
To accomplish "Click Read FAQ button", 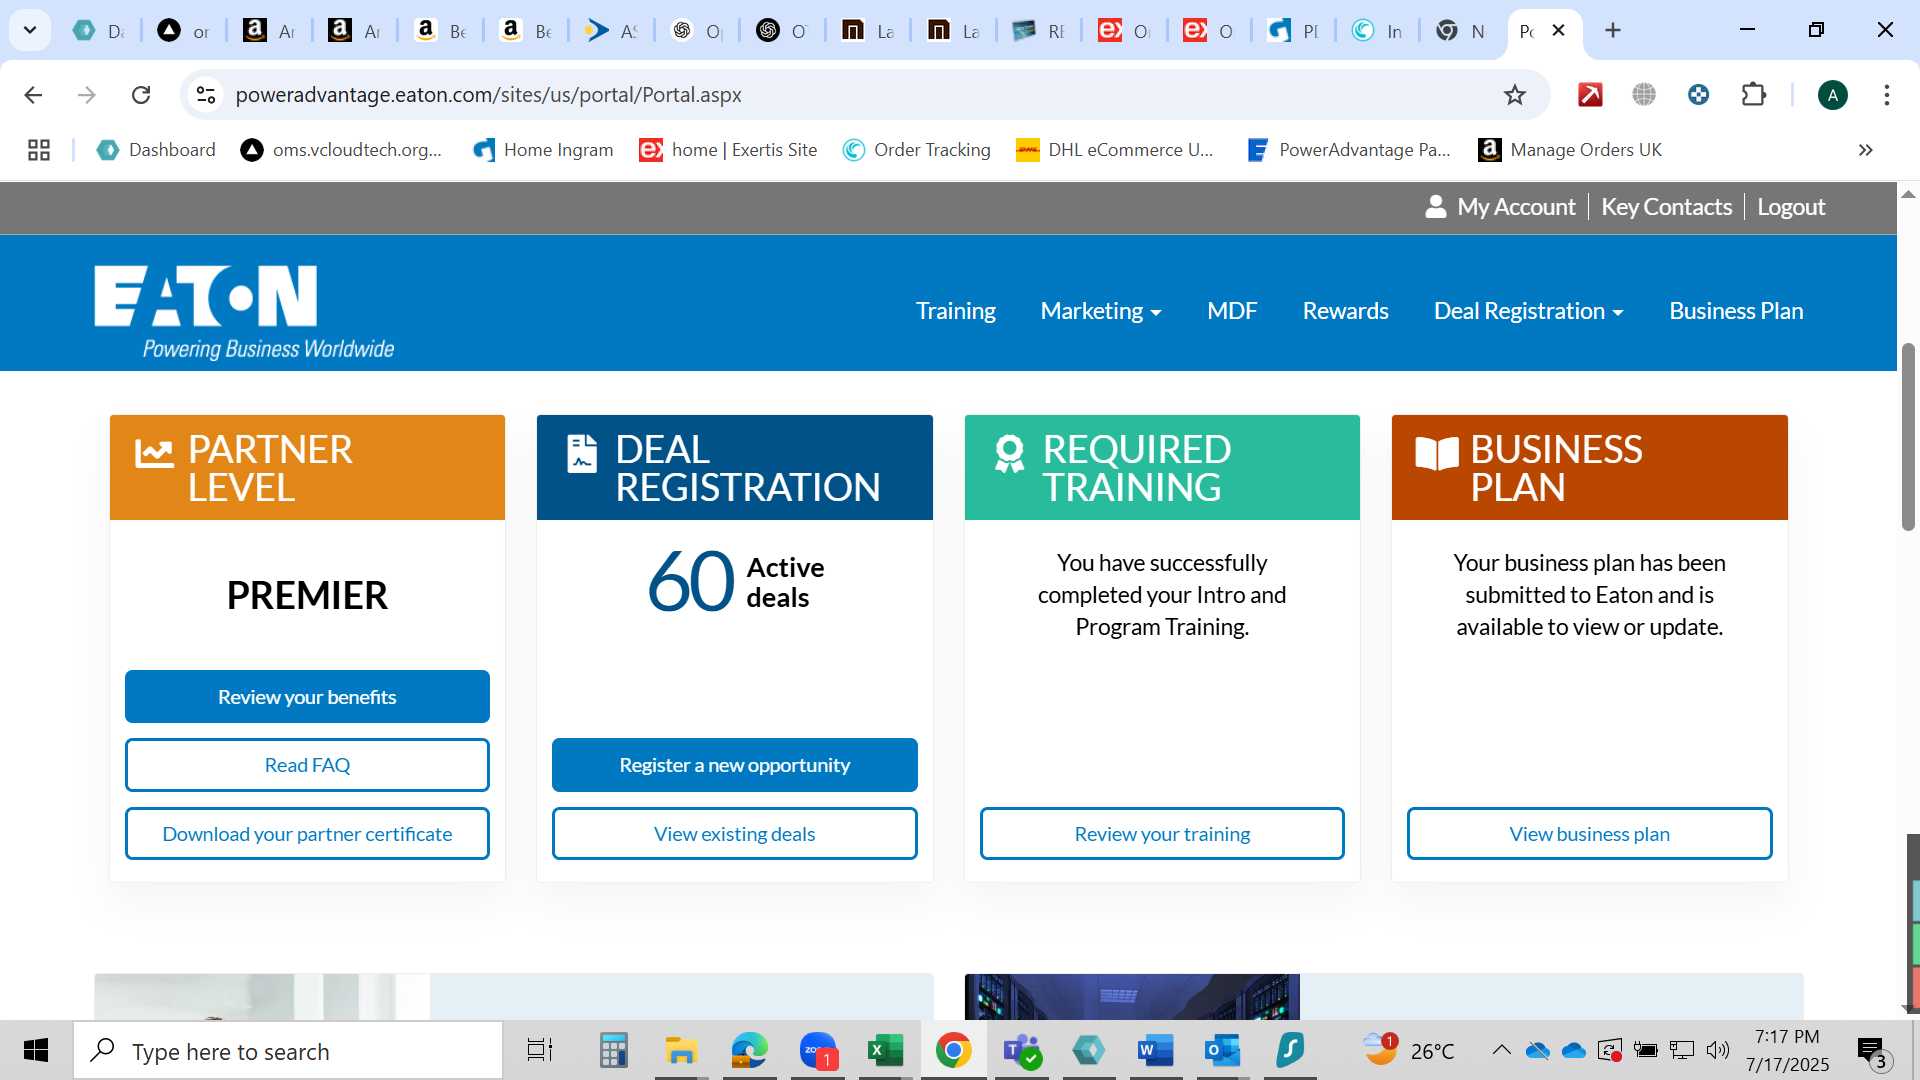I will (307, 765).
